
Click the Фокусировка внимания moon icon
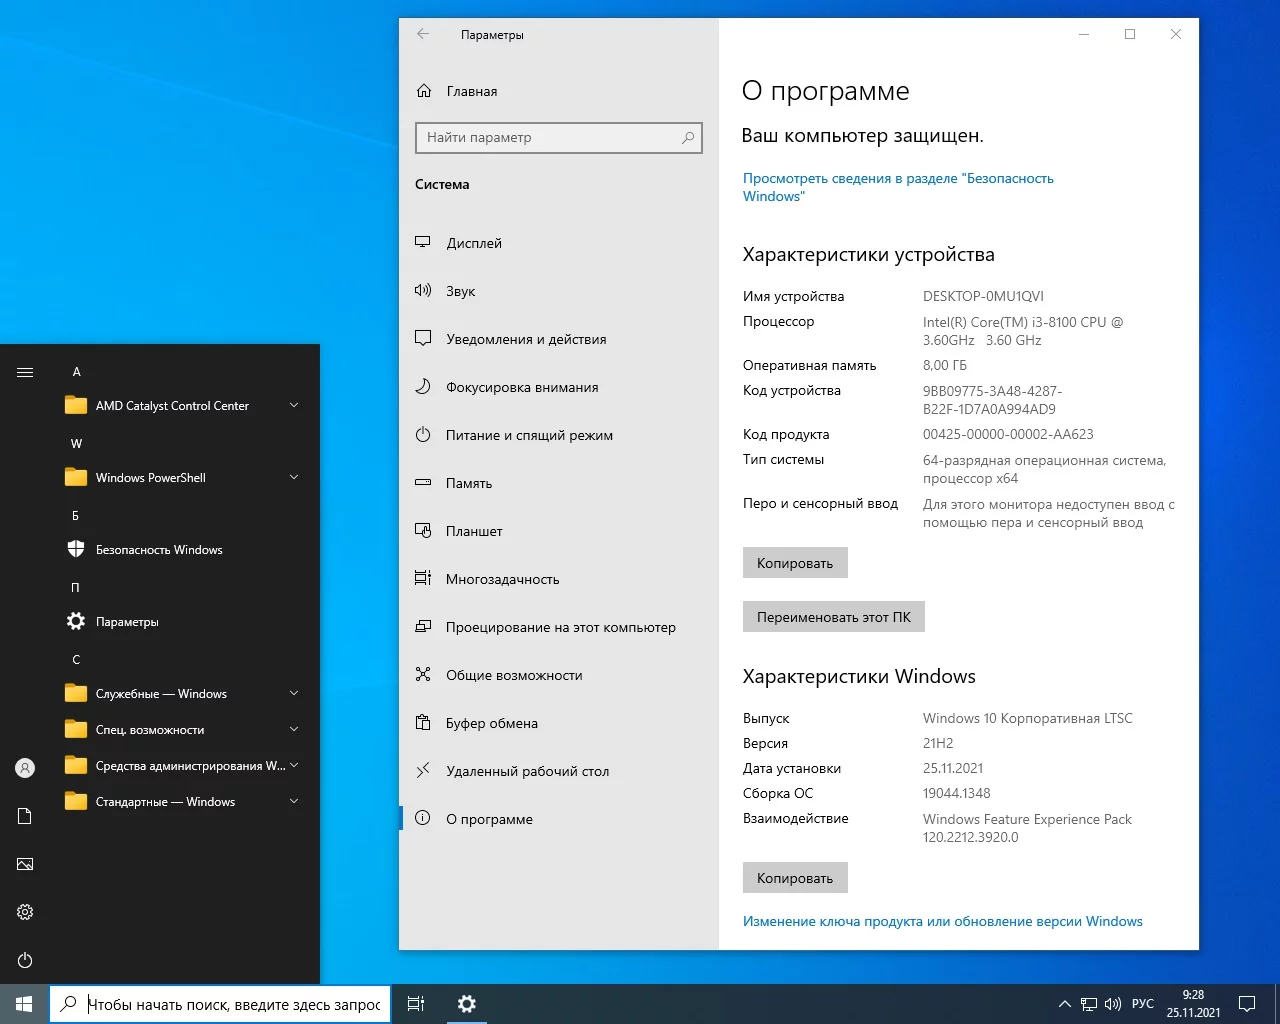423,387
